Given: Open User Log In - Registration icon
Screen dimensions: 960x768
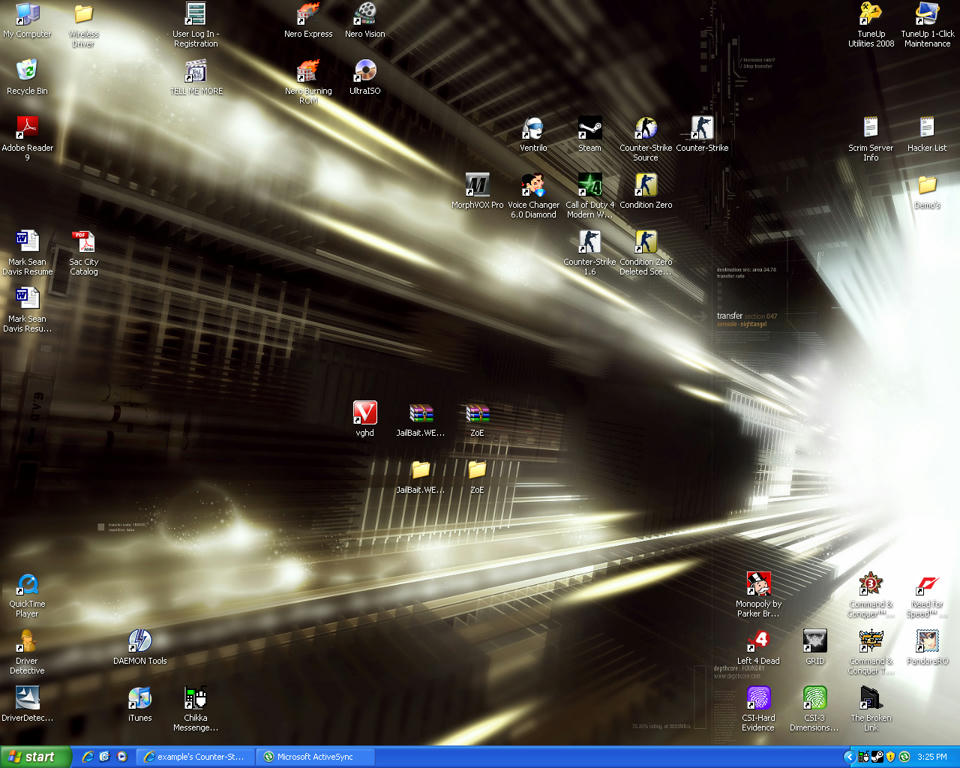Looking at the screenshot, I should 196,25.
